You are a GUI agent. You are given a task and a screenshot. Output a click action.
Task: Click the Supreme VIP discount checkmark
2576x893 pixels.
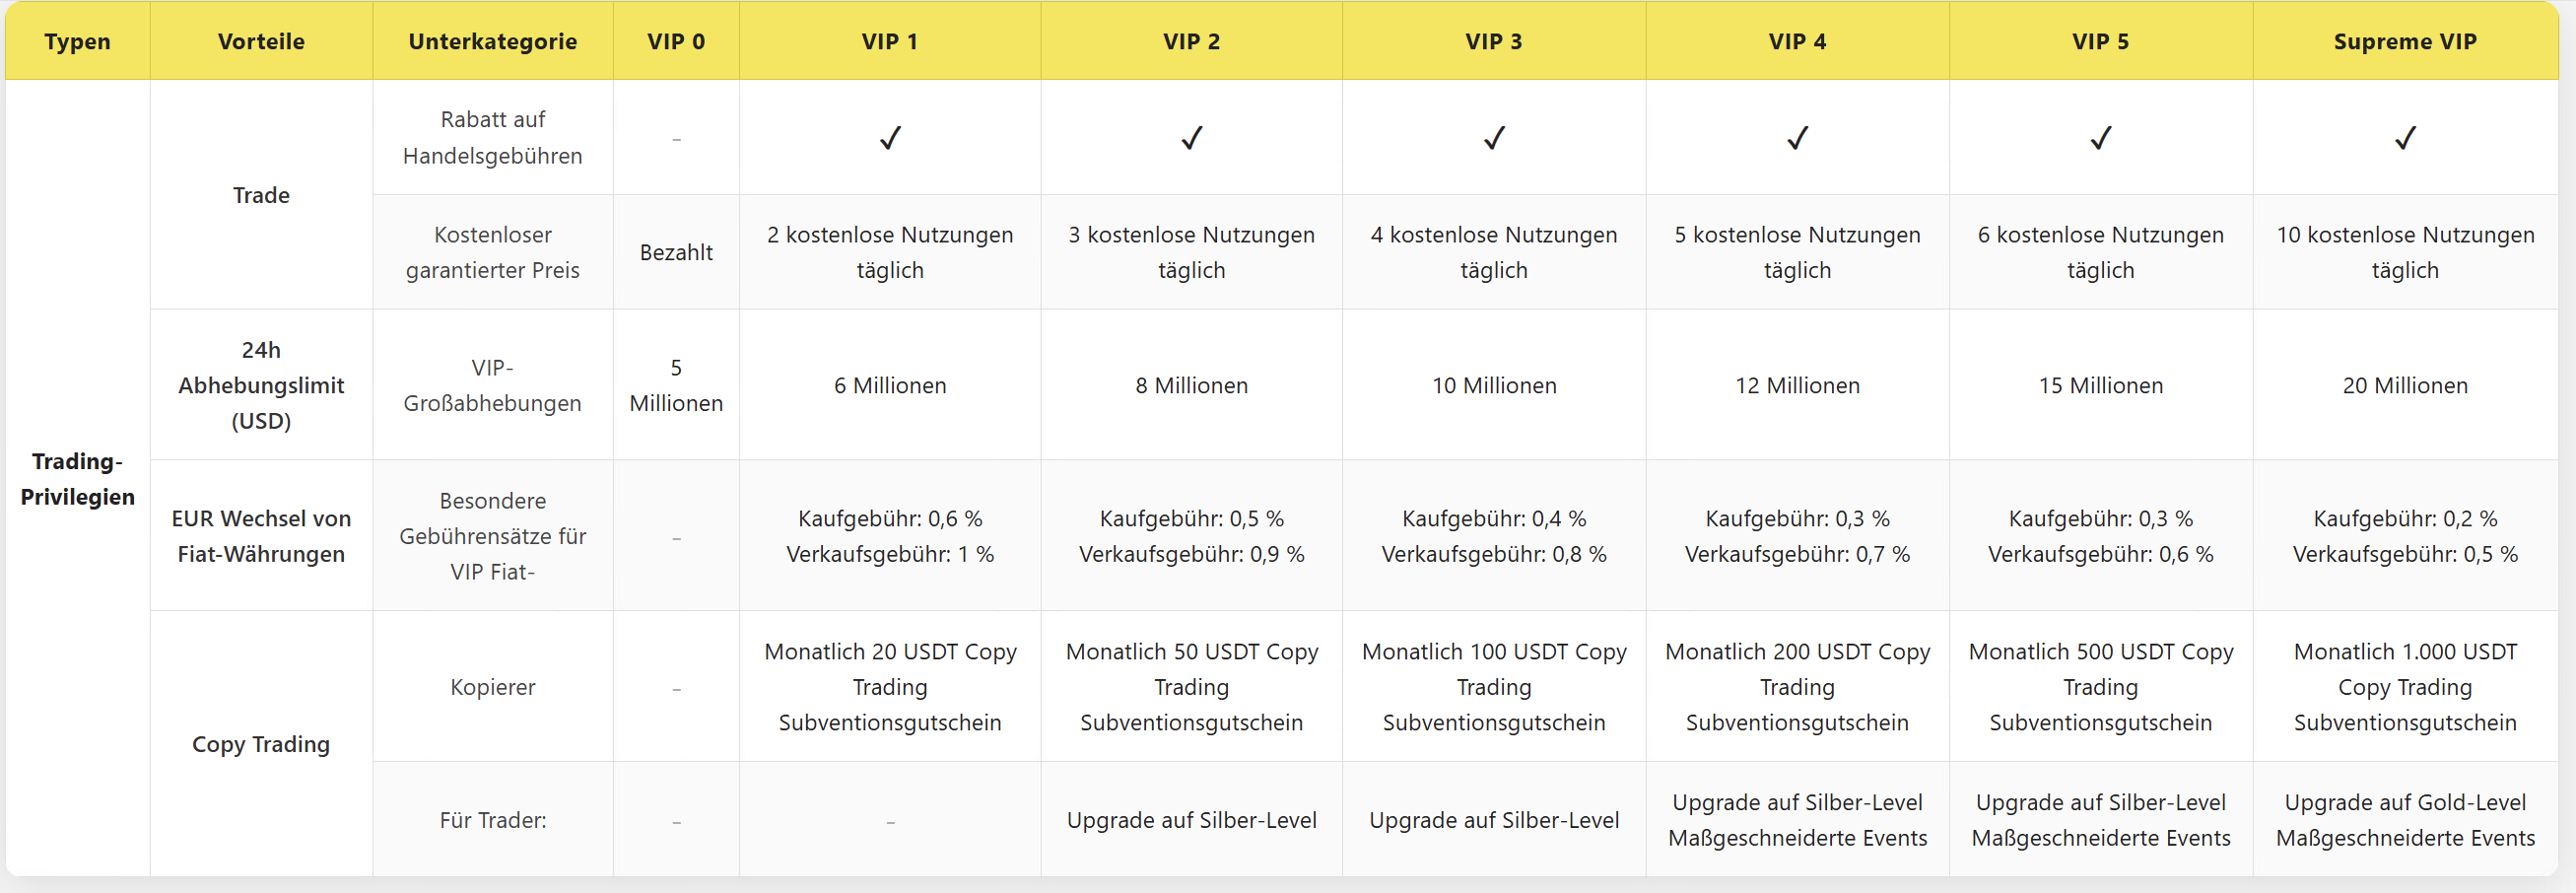2405,138
